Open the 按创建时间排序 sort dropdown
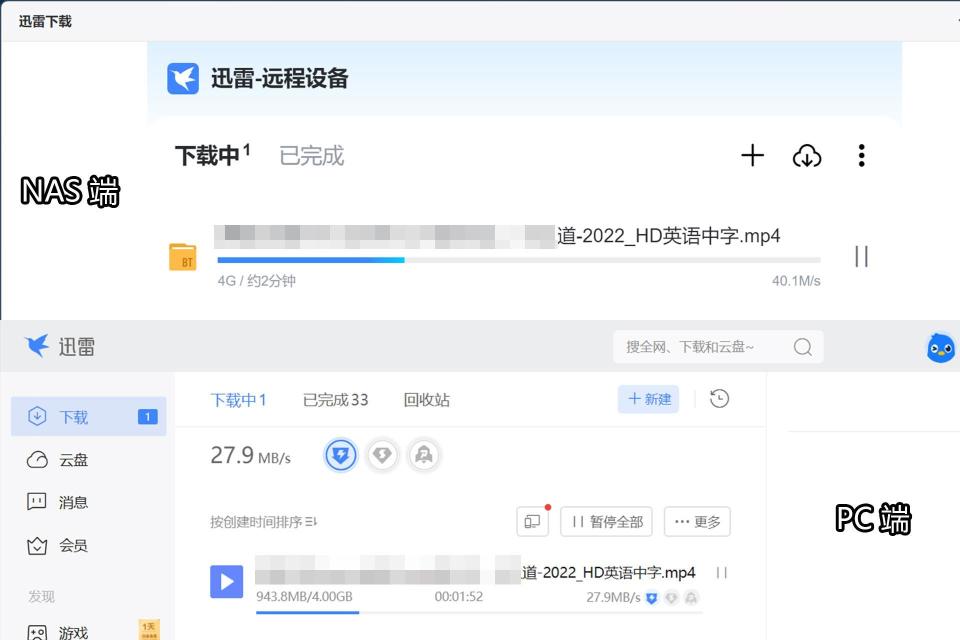Screen dimensions: 960x640 tap(263, 522)
